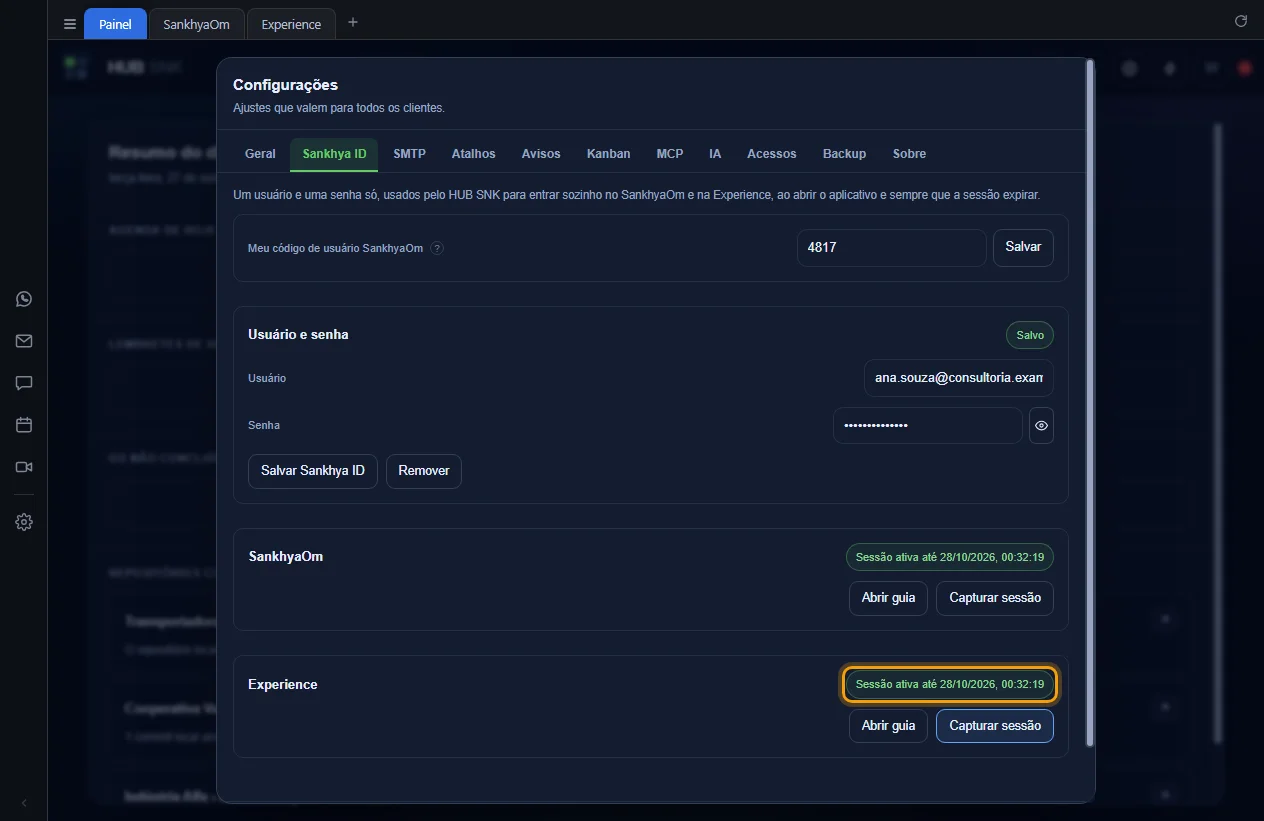Click Salvar next to the user code
Screen dimensions: 1264x821
pyautogui.click(x=1023, y=248)
